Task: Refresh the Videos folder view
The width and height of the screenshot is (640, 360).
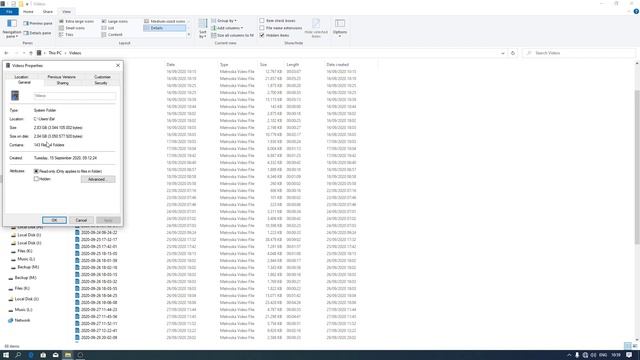Action: [513, 53]
